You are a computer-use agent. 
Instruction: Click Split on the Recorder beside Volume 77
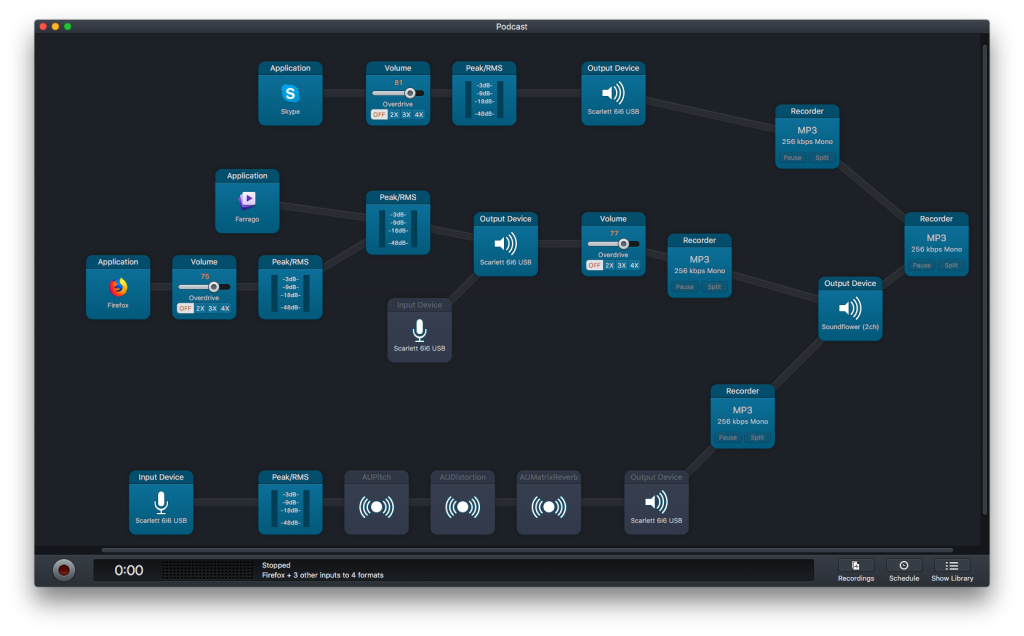pos(714,287)
